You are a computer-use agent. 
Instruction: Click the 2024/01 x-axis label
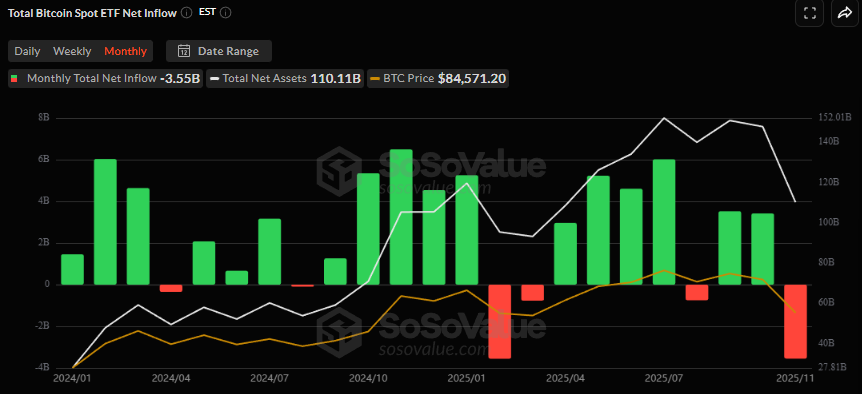(73, 379)
